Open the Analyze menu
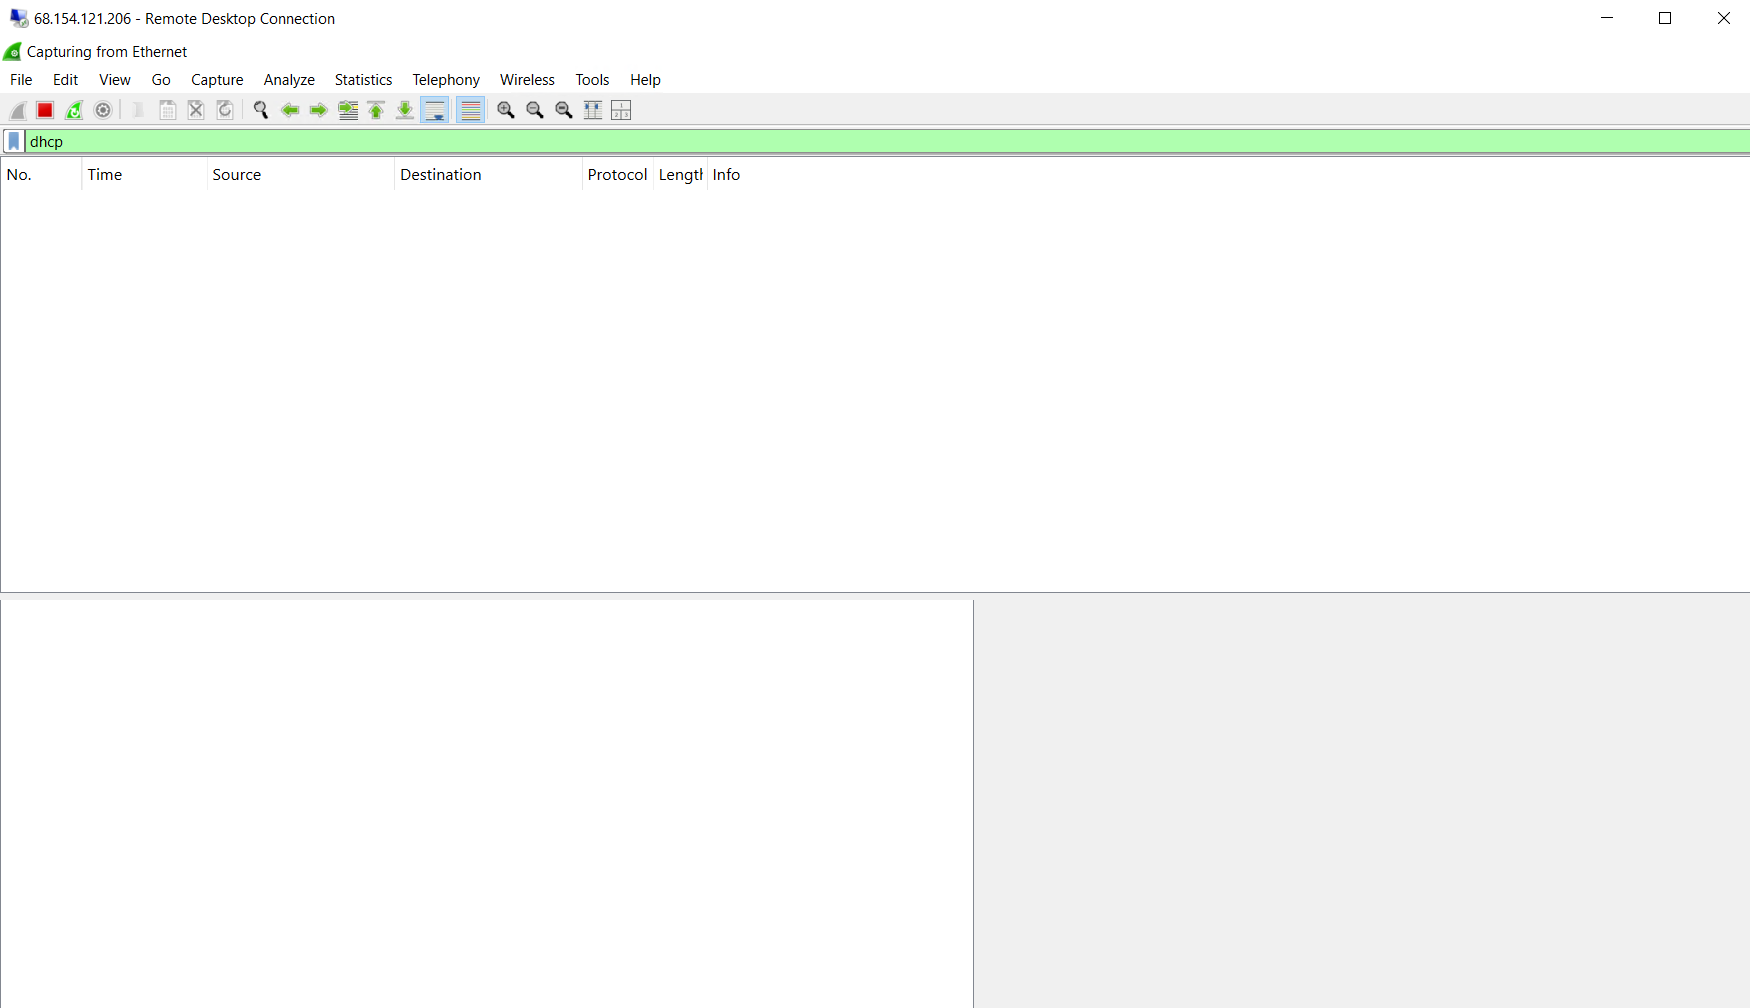 pos(289,80)
